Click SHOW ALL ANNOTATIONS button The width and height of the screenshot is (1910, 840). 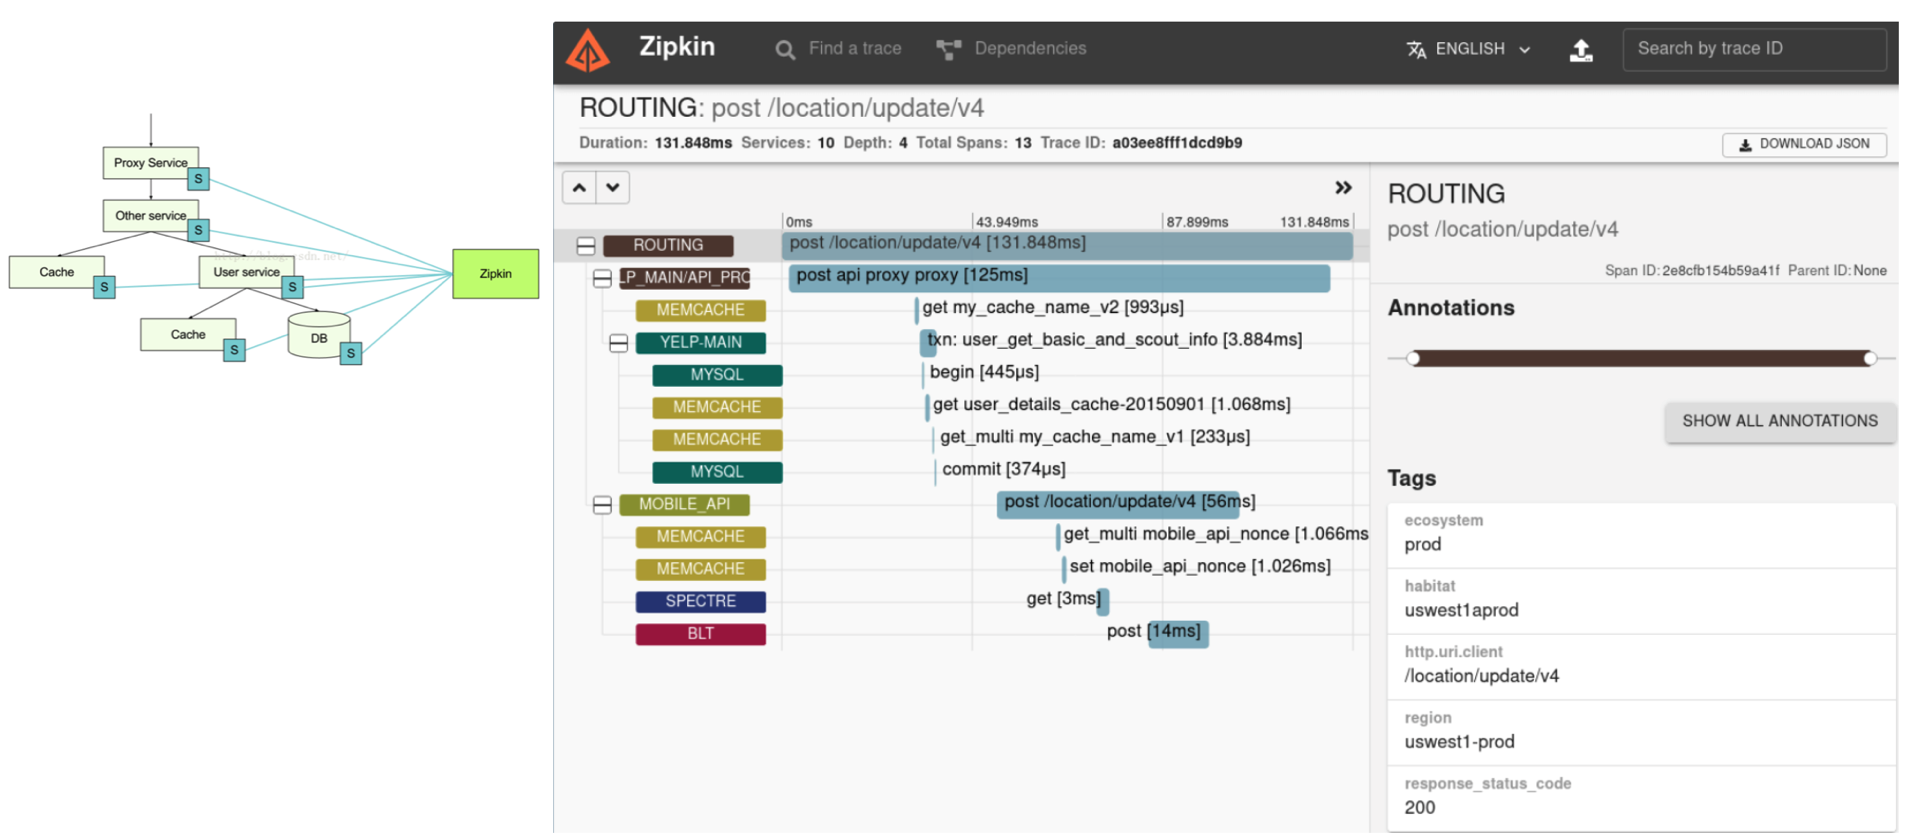point(1780,422)
